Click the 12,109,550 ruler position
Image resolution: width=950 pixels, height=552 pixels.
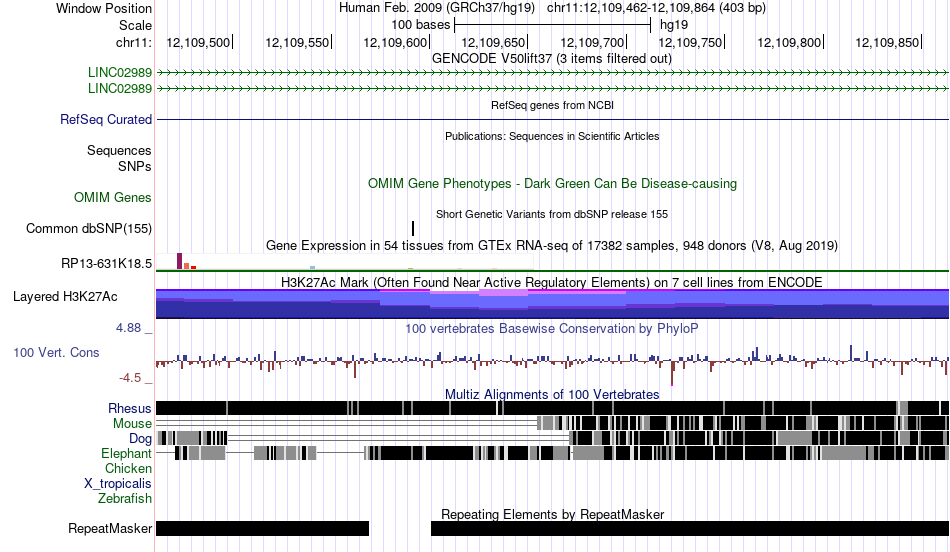click(x=297, y=42)
